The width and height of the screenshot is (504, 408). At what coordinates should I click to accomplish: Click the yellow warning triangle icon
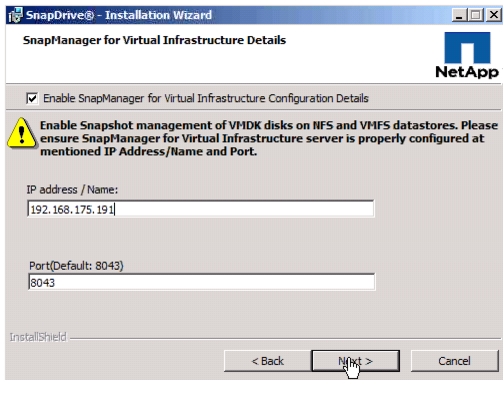[22, 133]
